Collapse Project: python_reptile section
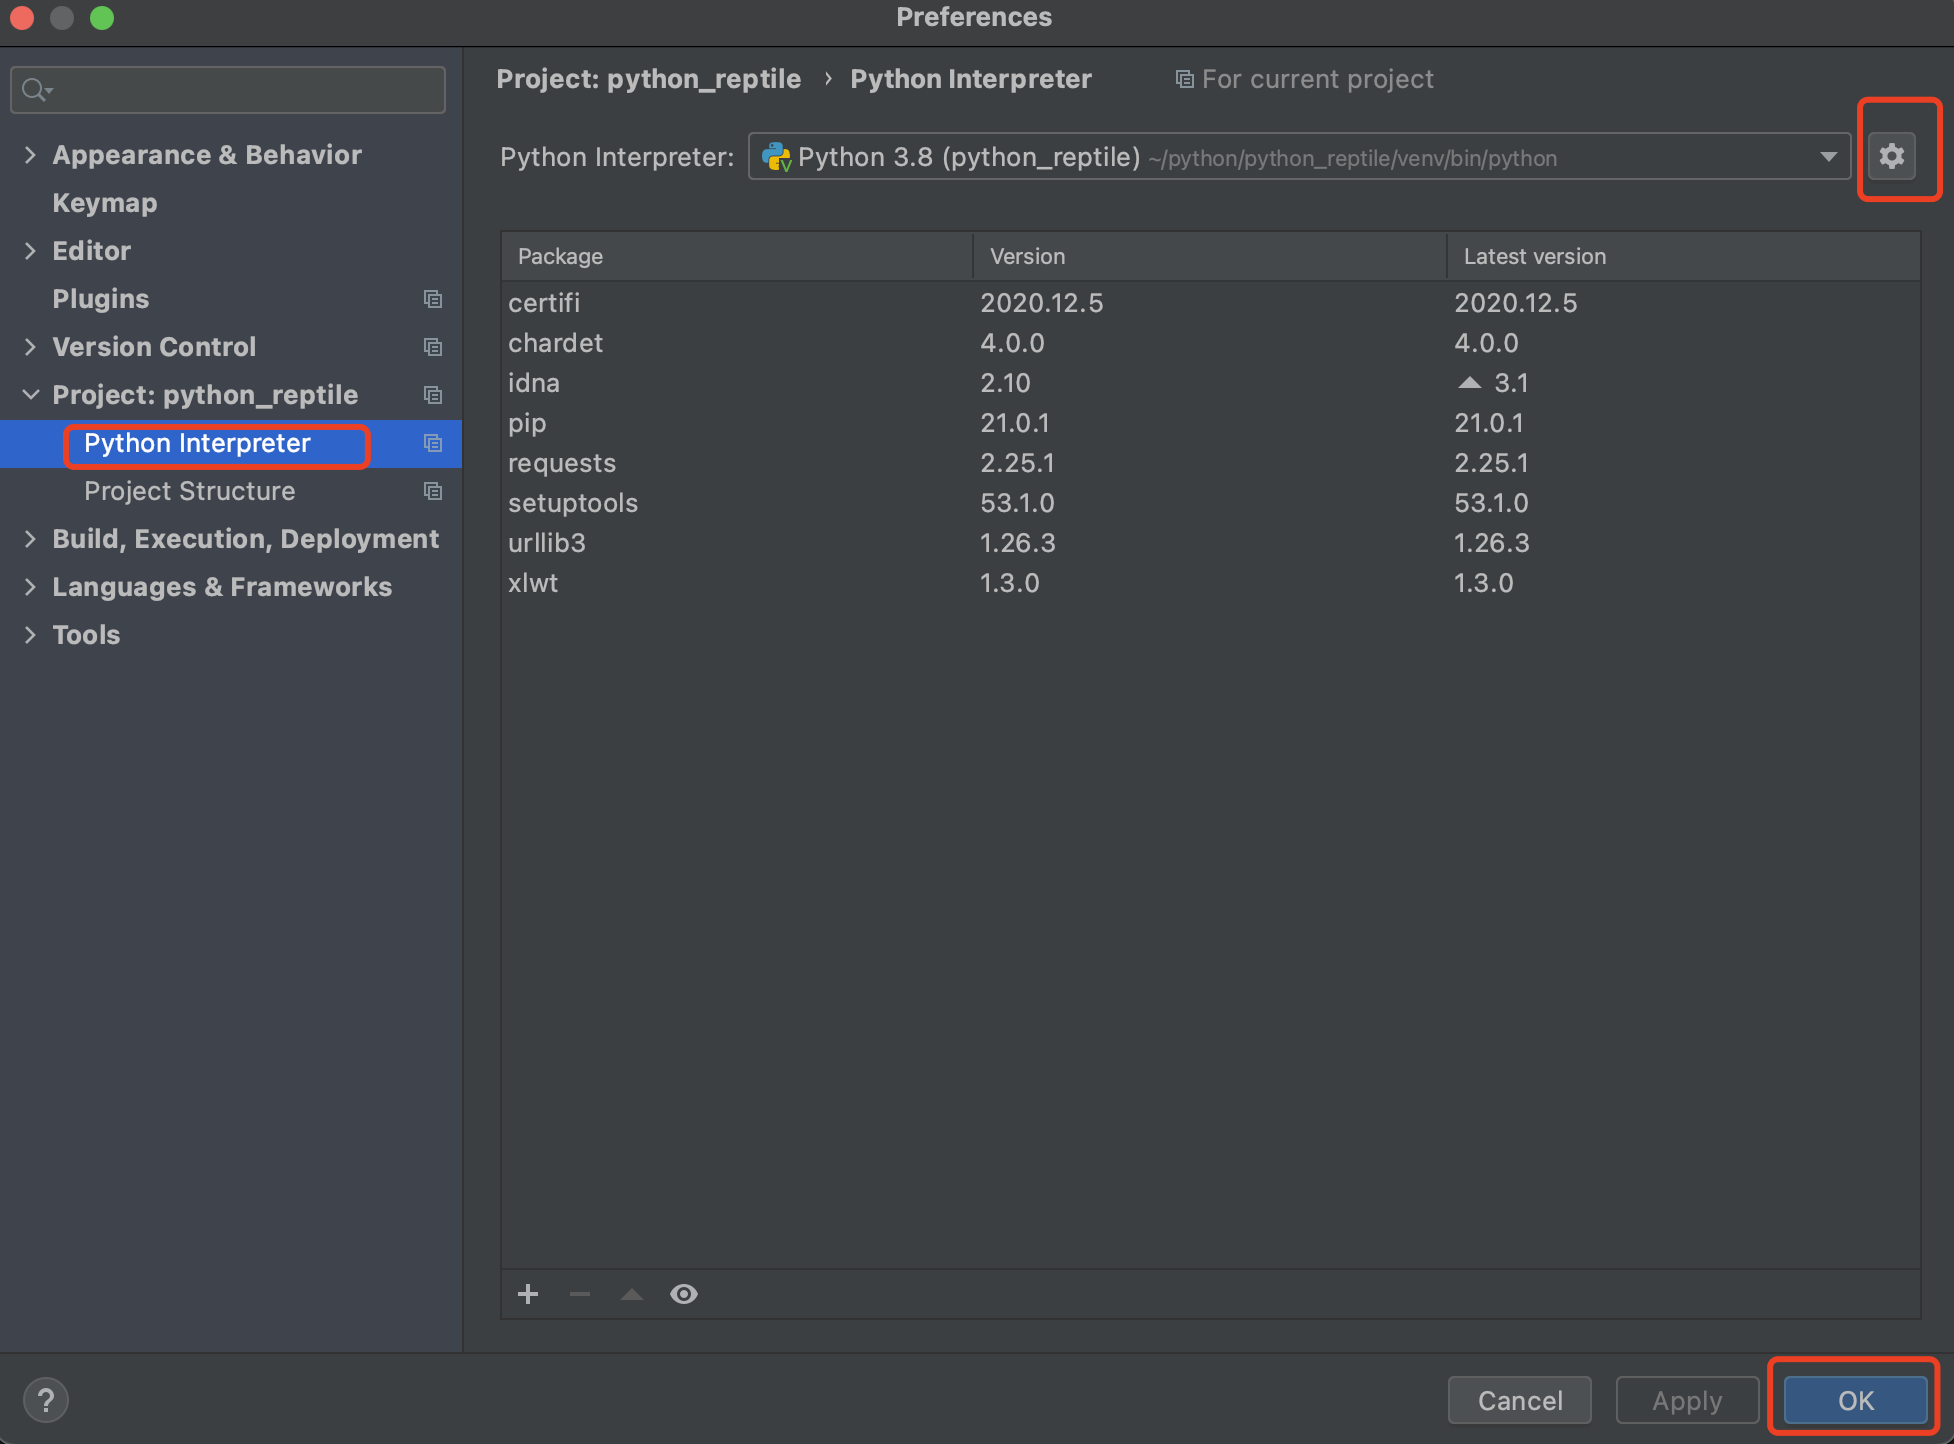 (x=30, y=395)
